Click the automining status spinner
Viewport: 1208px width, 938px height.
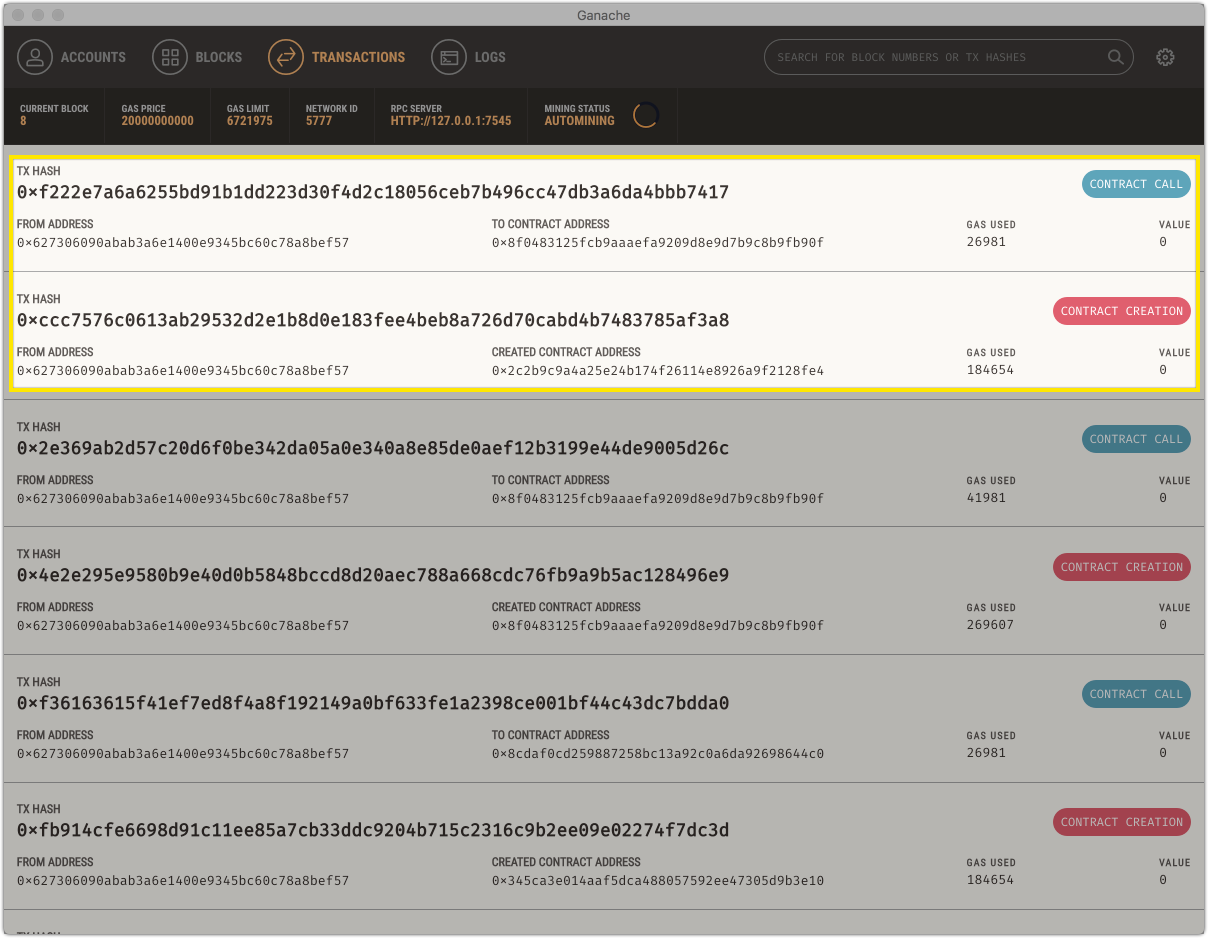click(x=646, y=115)
